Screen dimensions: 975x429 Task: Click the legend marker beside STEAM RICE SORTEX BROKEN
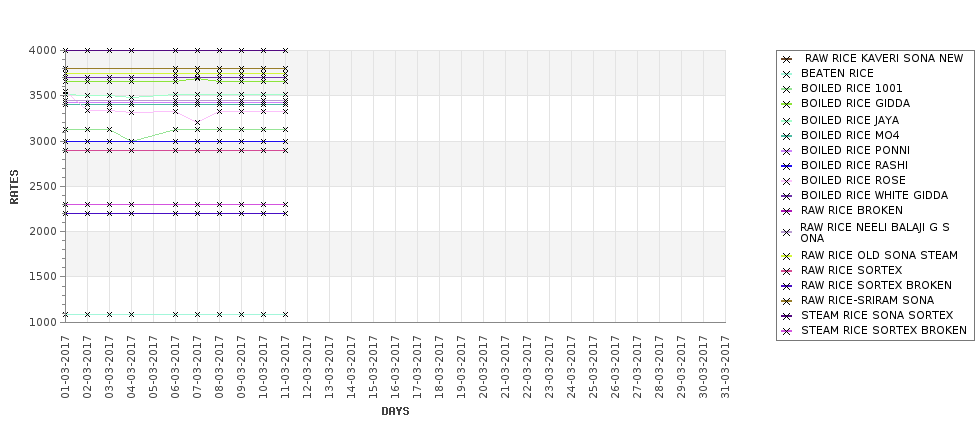[x=787, y=331]
